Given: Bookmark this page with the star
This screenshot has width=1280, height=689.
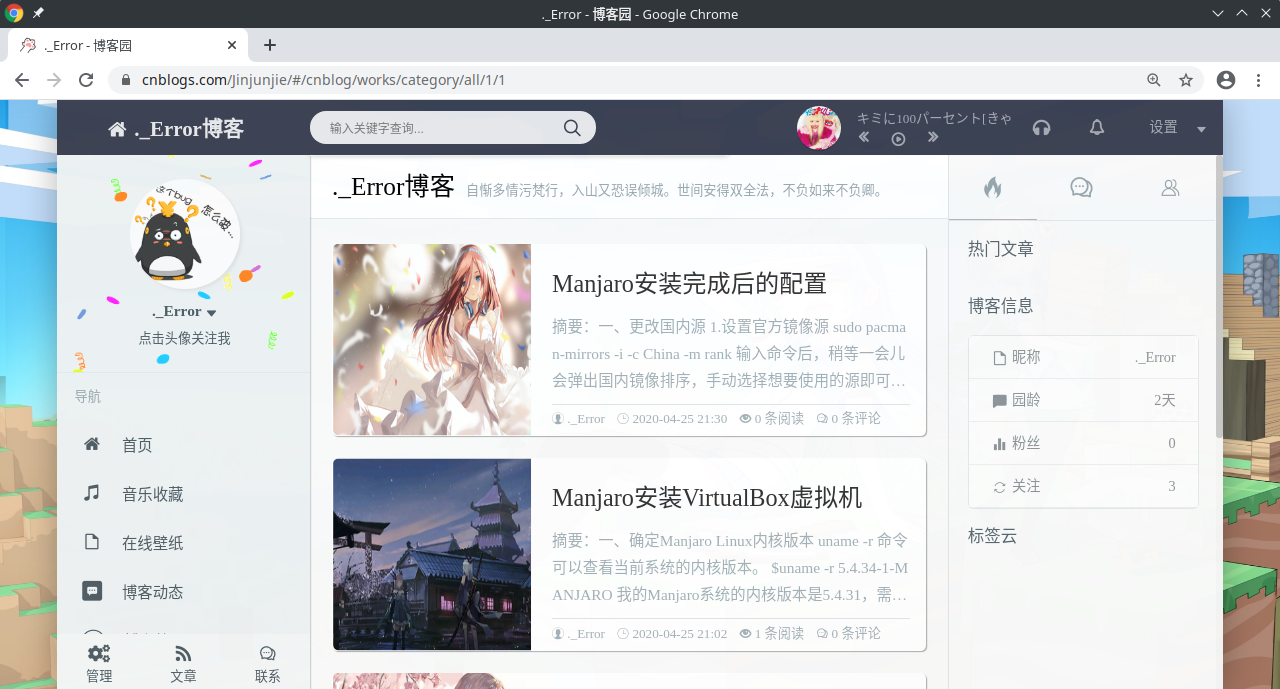Looking at the screenshot, I should point(1186,80).
